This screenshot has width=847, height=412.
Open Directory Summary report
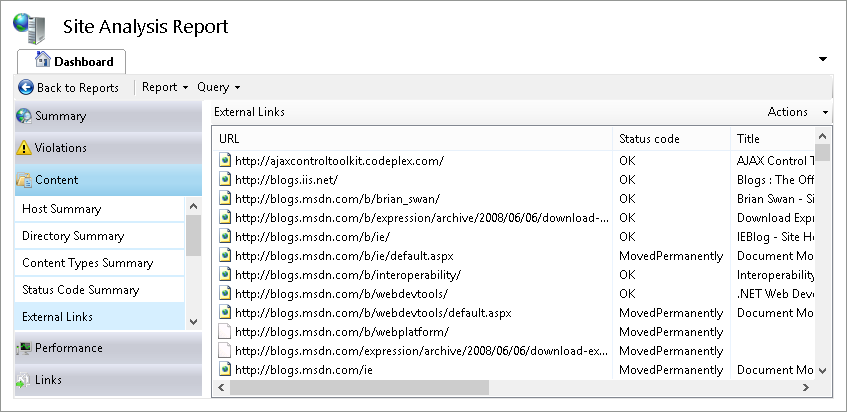click(x=73, y=237)
